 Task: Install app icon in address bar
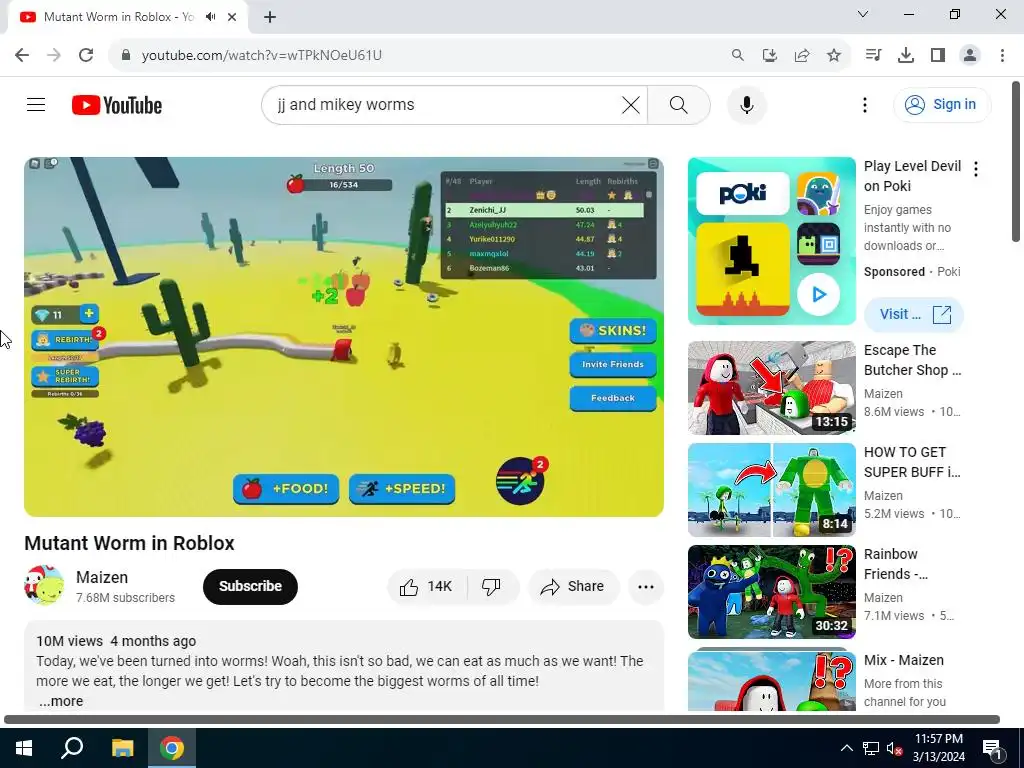click(769, 55)
